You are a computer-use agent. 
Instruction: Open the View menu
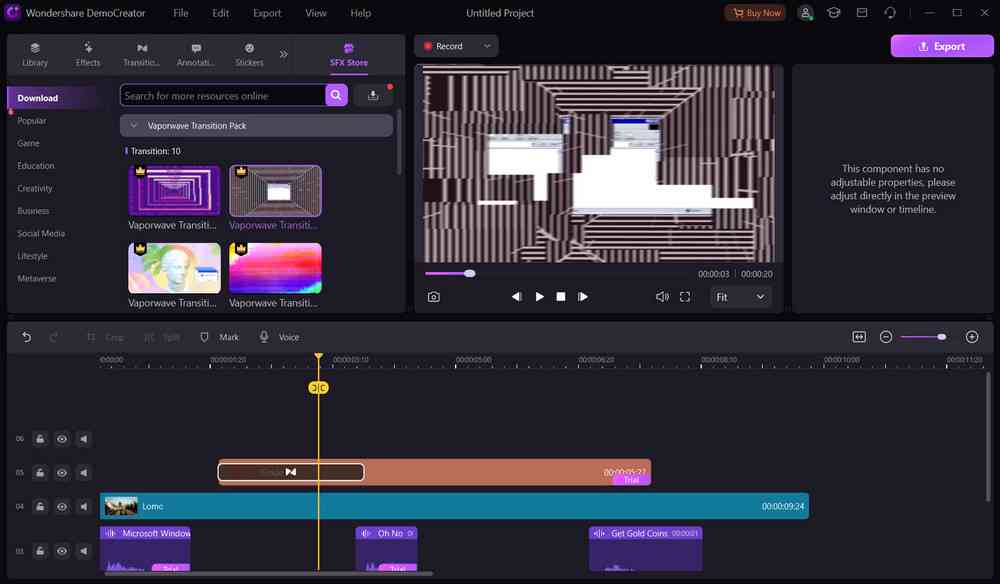point(316,13)
